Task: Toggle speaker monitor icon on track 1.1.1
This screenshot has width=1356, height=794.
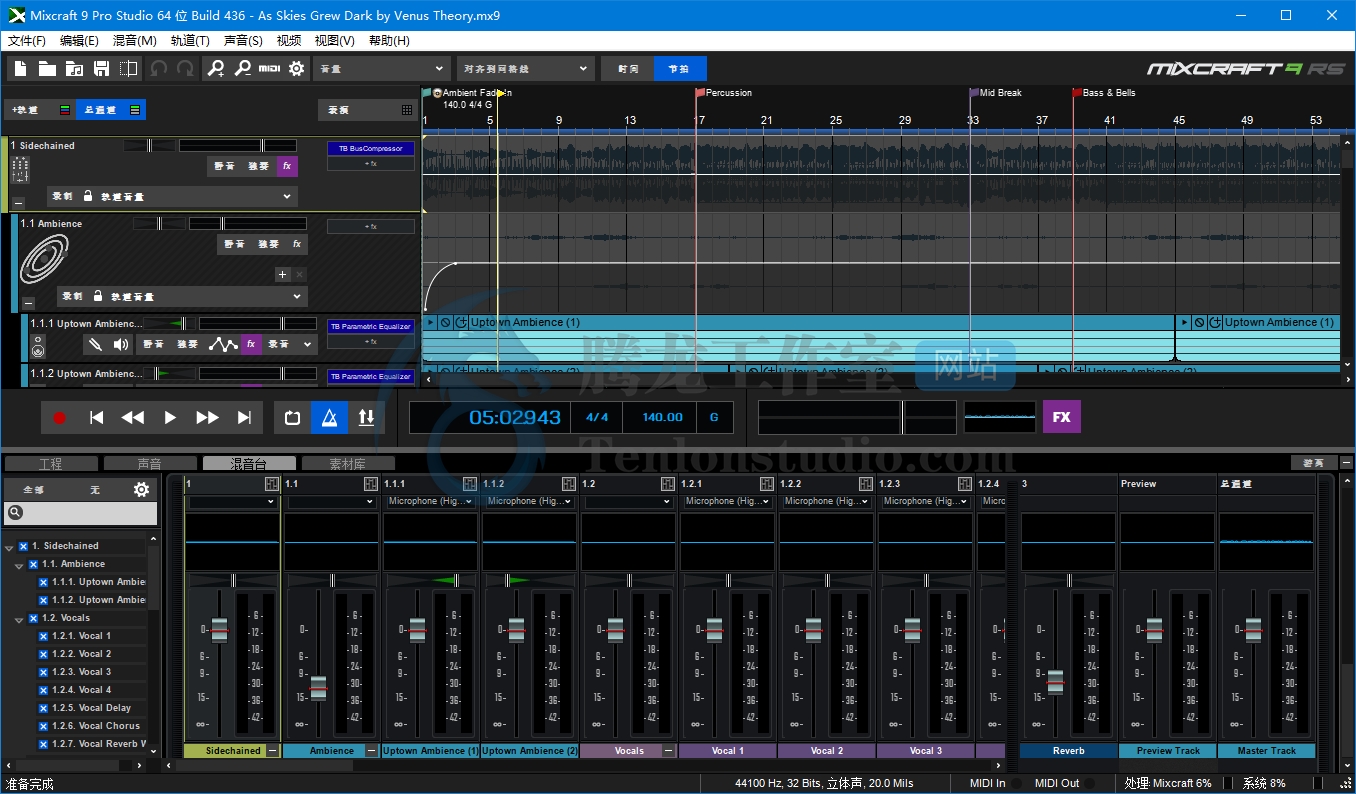Action: pos(121,344)
